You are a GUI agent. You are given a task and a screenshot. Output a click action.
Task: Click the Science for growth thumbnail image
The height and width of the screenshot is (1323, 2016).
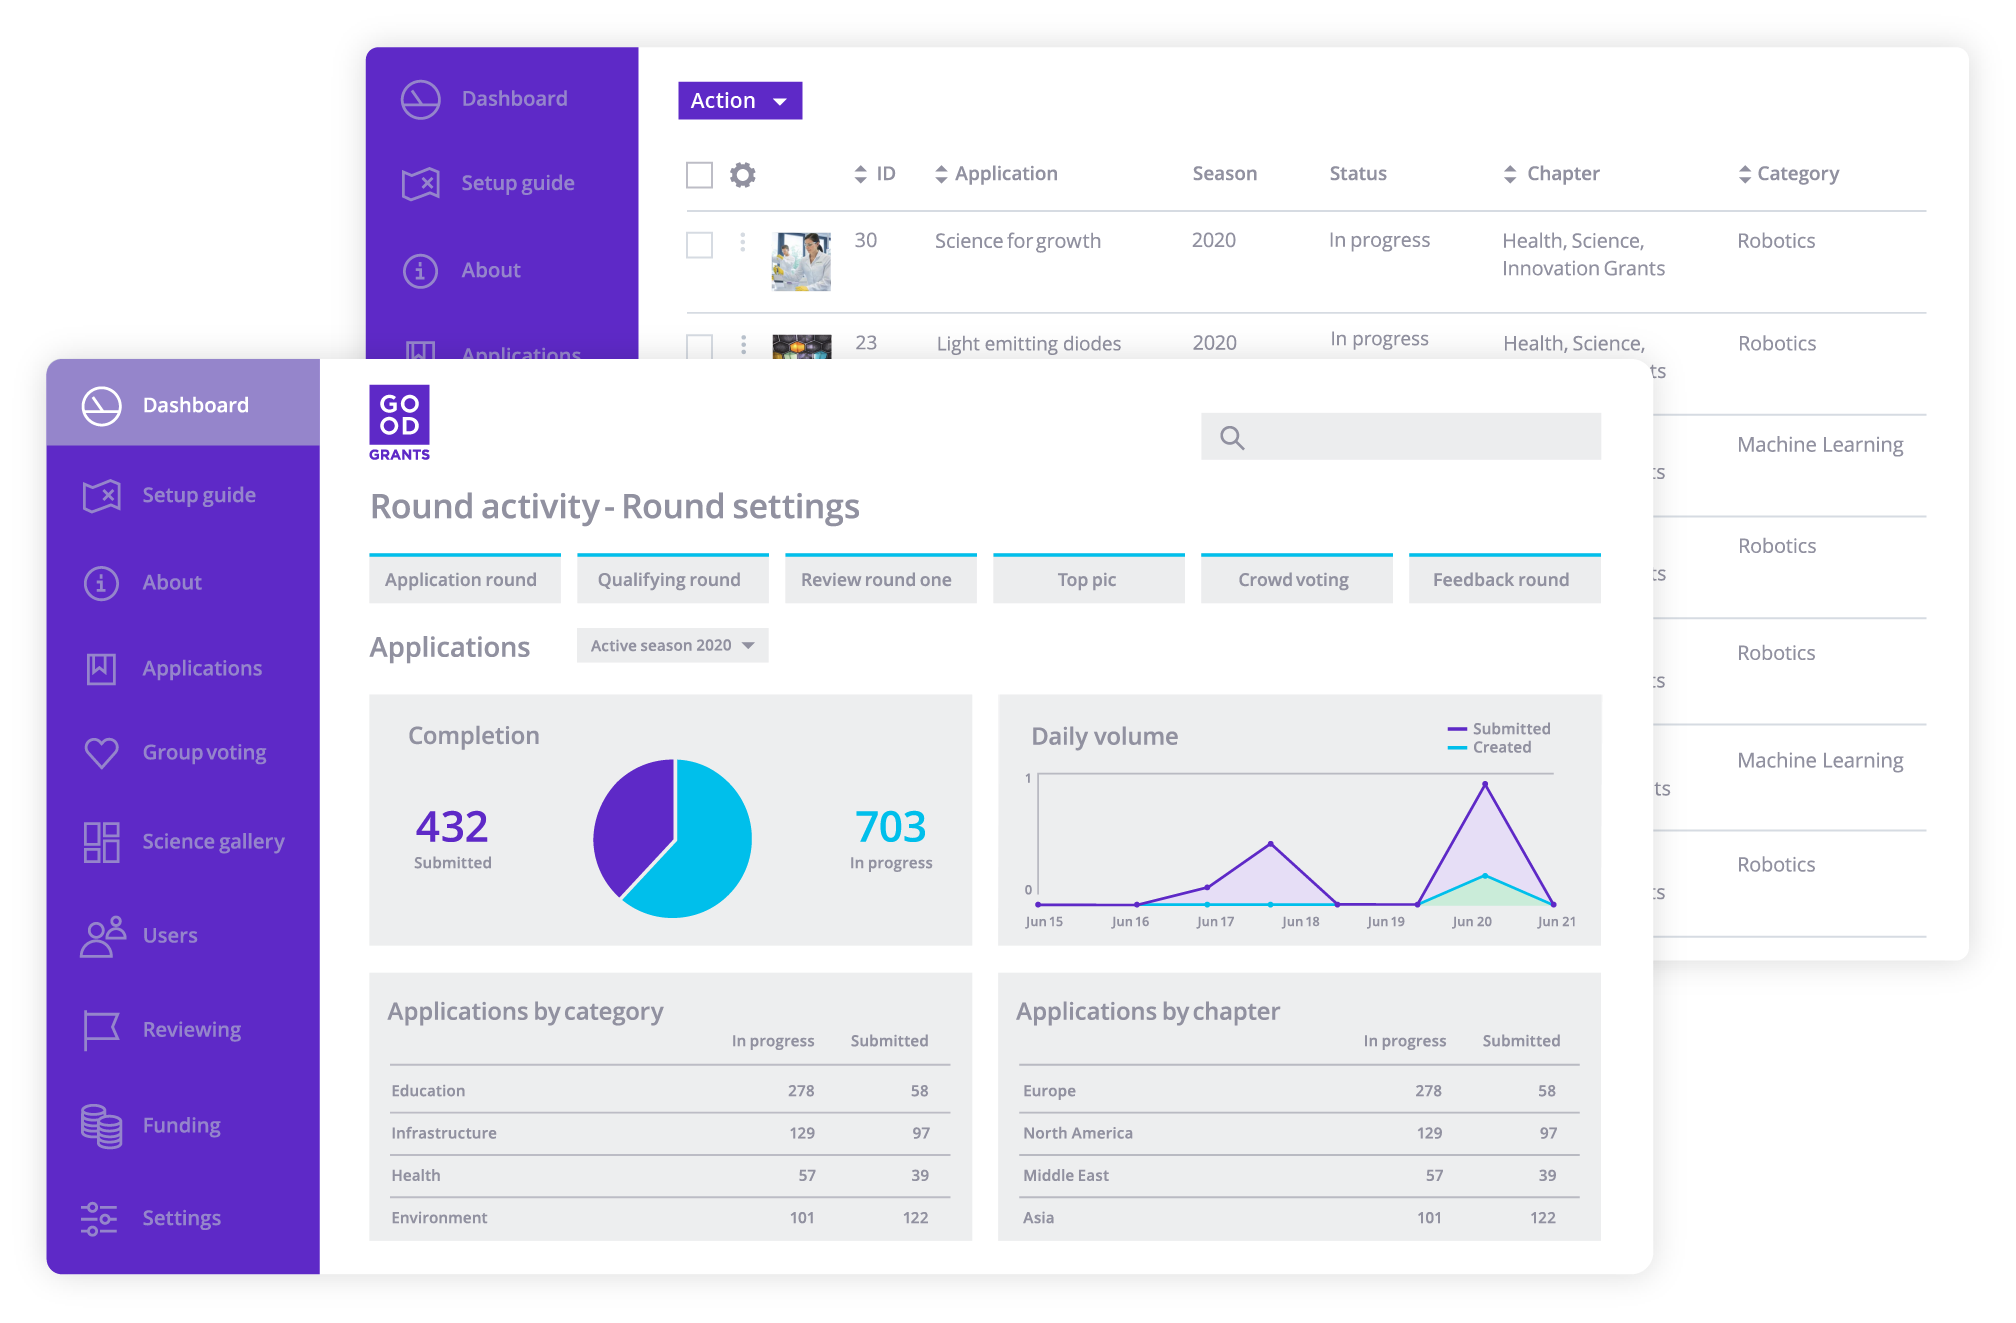pyautogui.click(x=801, y=261)
